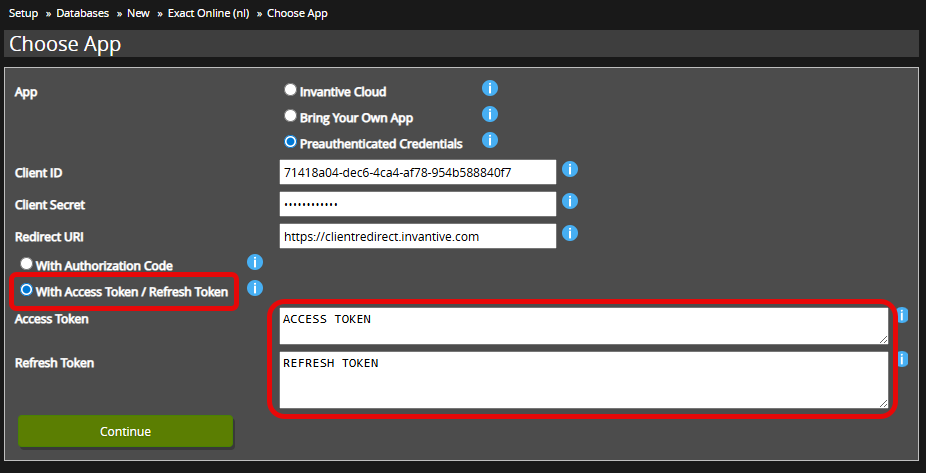Image resolution: width=926 pixels, height=473 pixels.
Task: Click inside the Refresh Token text area
Action: (x=583, y=379)
